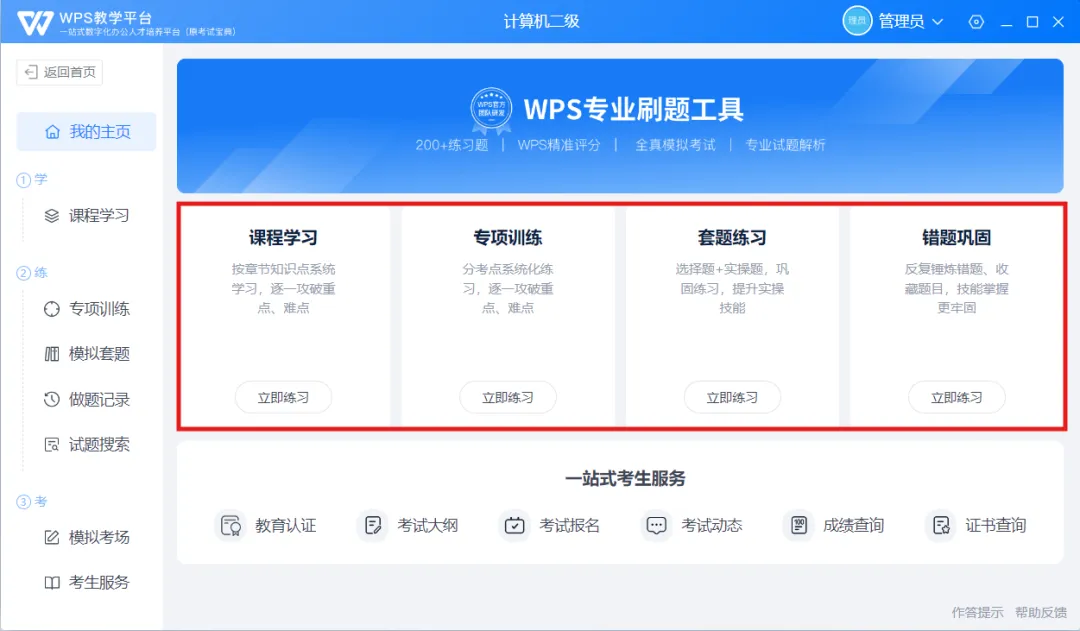Open the 帮助反馈 link
This screenshot has width=1080, height=631.
click(x=1041, y=612)
